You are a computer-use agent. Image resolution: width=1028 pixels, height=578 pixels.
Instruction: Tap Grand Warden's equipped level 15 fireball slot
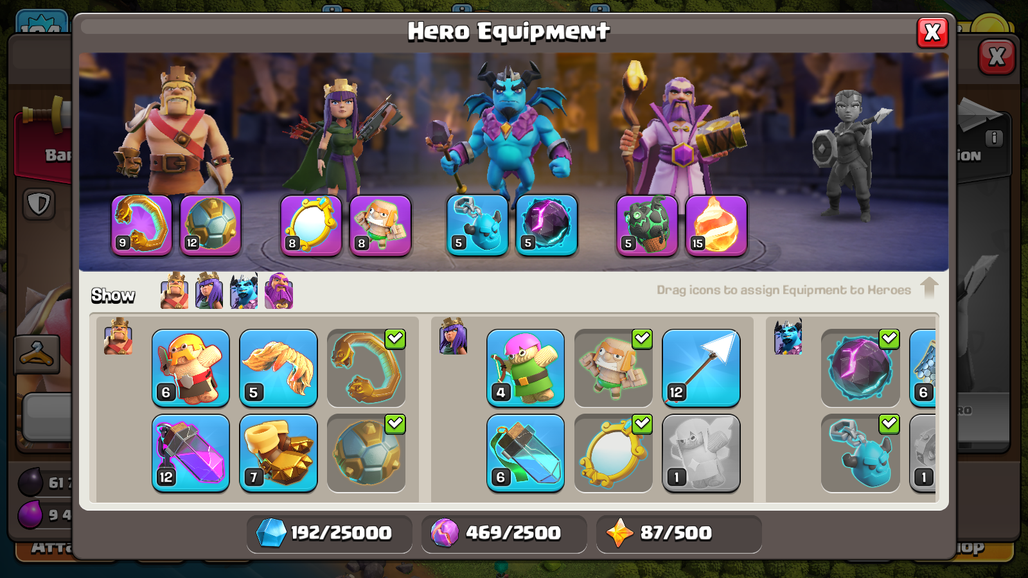(716, 225)
